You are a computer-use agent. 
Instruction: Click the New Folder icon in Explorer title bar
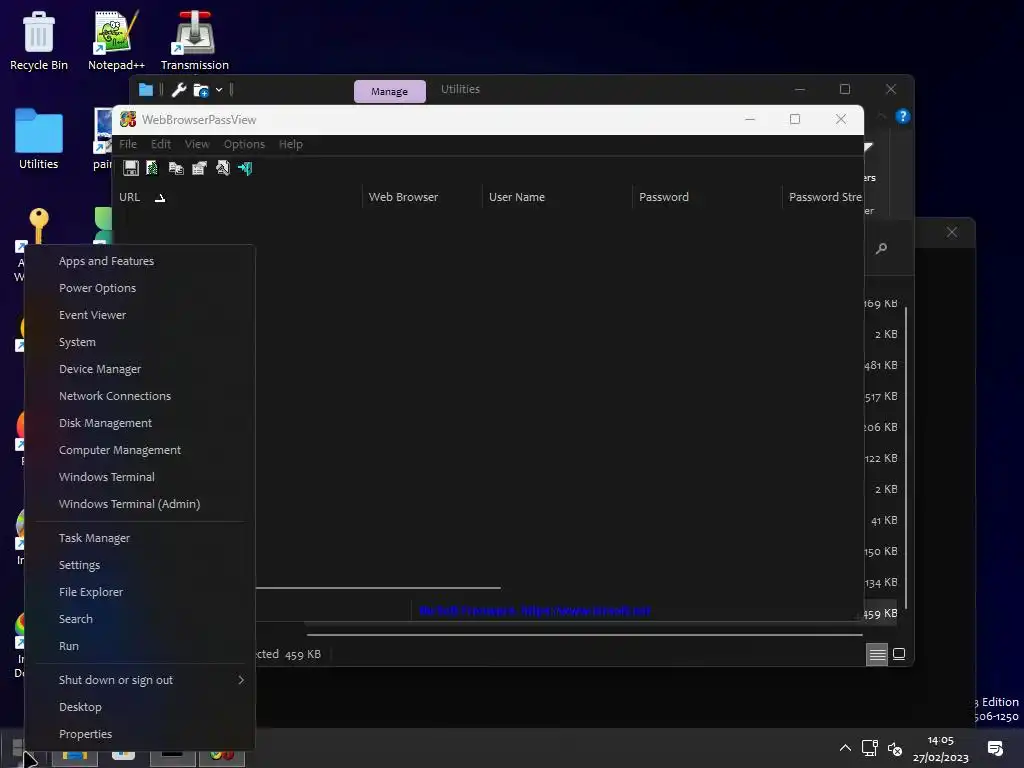tap(201, 90)
